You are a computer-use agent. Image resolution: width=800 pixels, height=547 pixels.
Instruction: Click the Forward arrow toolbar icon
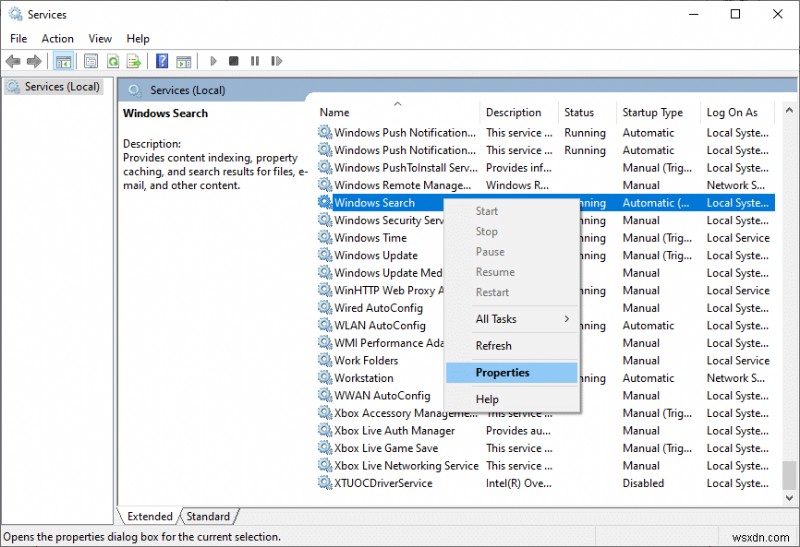point(34,61)
